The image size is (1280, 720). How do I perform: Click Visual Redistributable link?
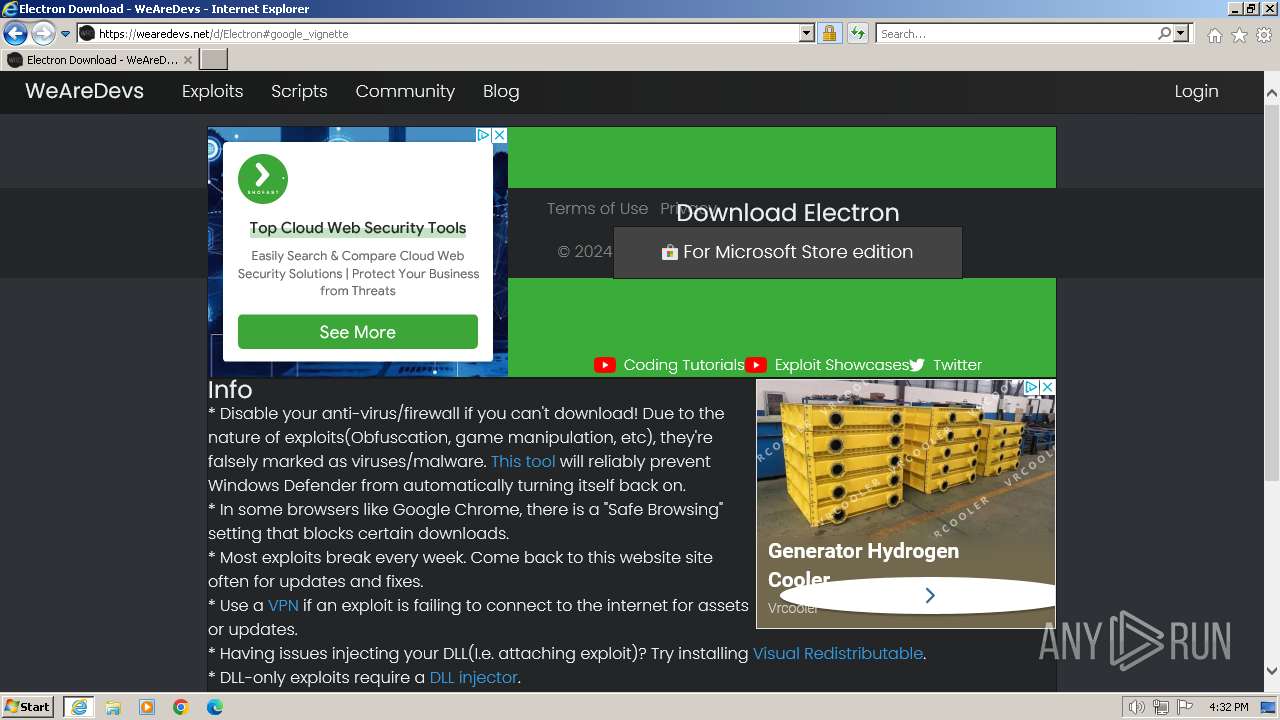pyautogui.click(x=838, y=654)
